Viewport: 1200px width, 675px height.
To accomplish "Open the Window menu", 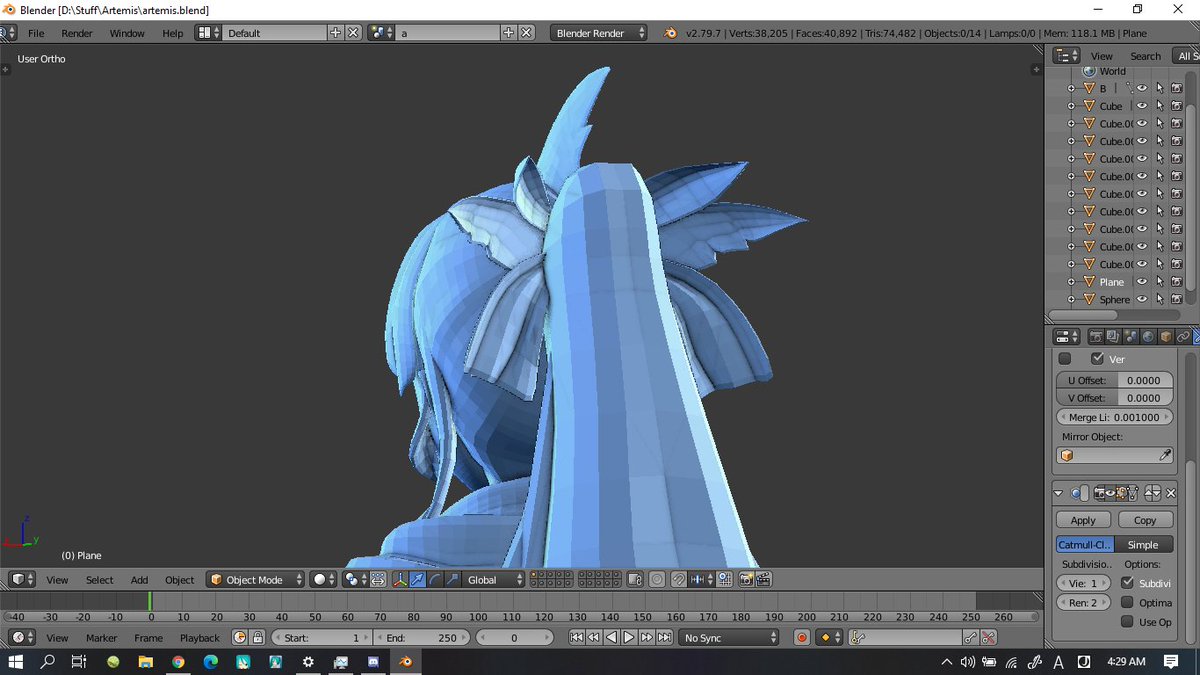I will (127, 33).
